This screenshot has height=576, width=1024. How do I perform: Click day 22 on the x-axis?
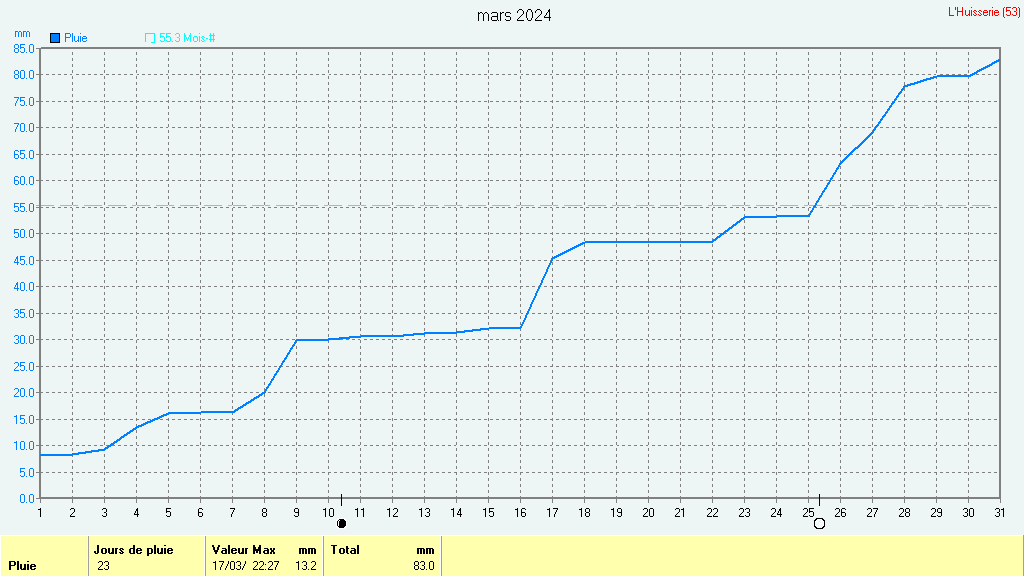click(x=712, y=513)
